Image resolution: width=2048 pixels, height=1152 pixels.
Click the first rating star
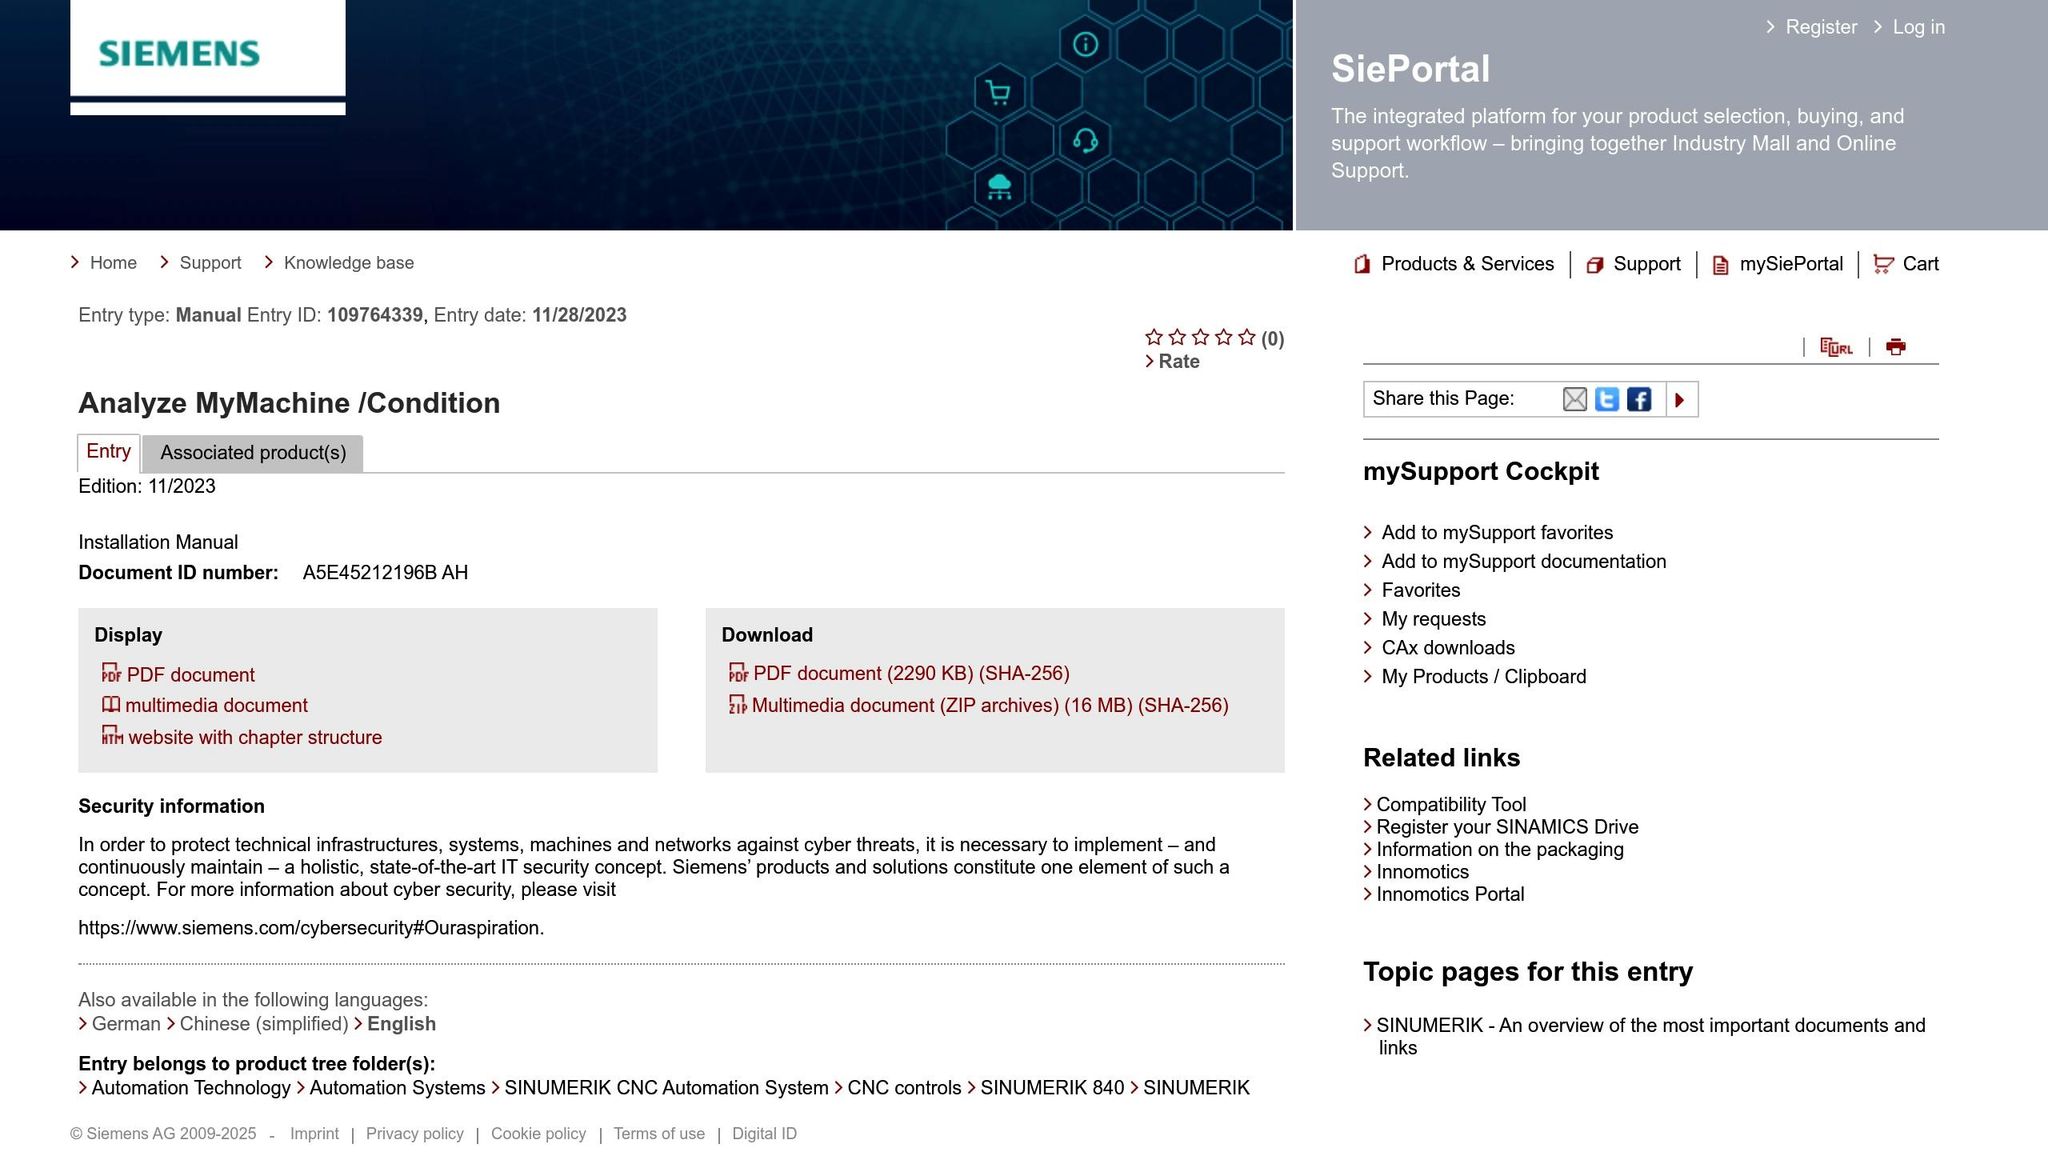[x=1154, y=337]
